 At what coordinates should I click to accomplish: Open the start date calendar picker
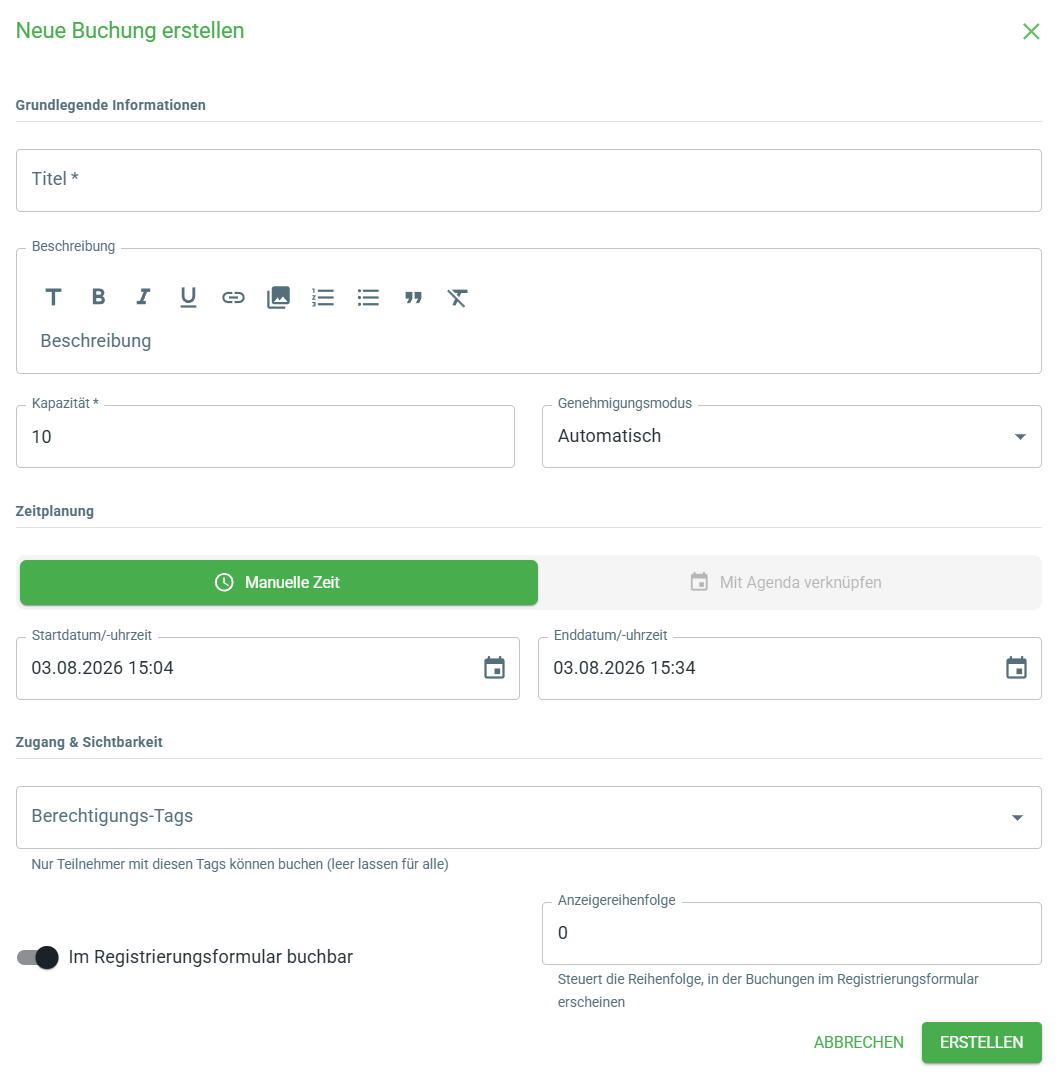point(494,668)
